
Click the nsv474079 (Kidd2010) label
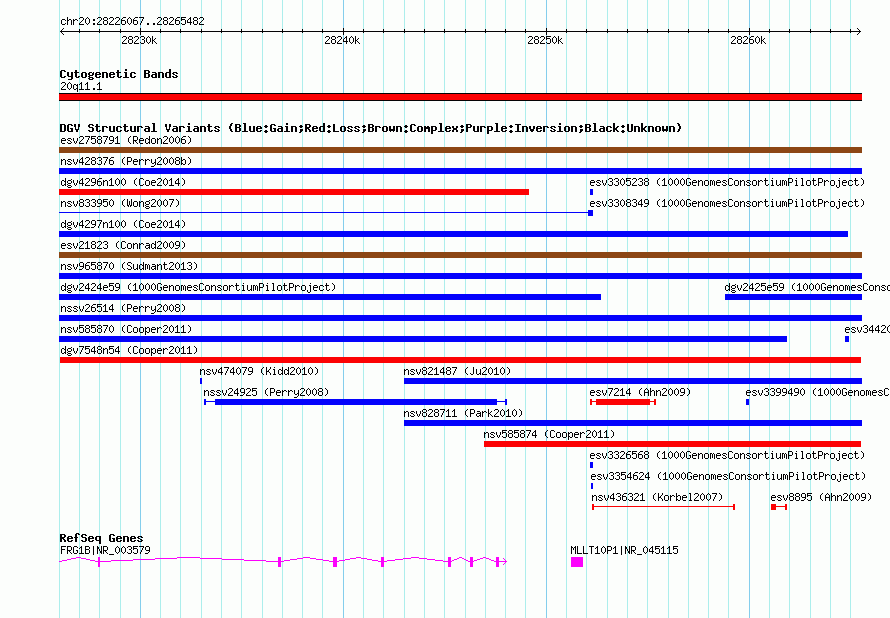259,371
